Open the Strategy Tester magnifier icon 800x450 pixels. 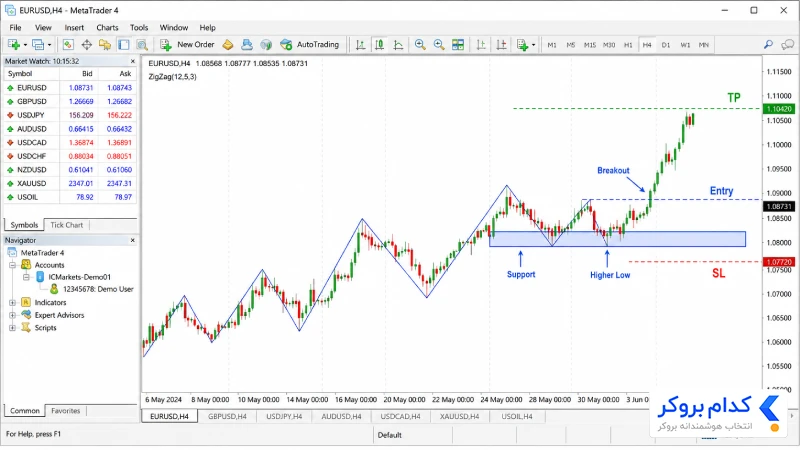tap(142, 45)
